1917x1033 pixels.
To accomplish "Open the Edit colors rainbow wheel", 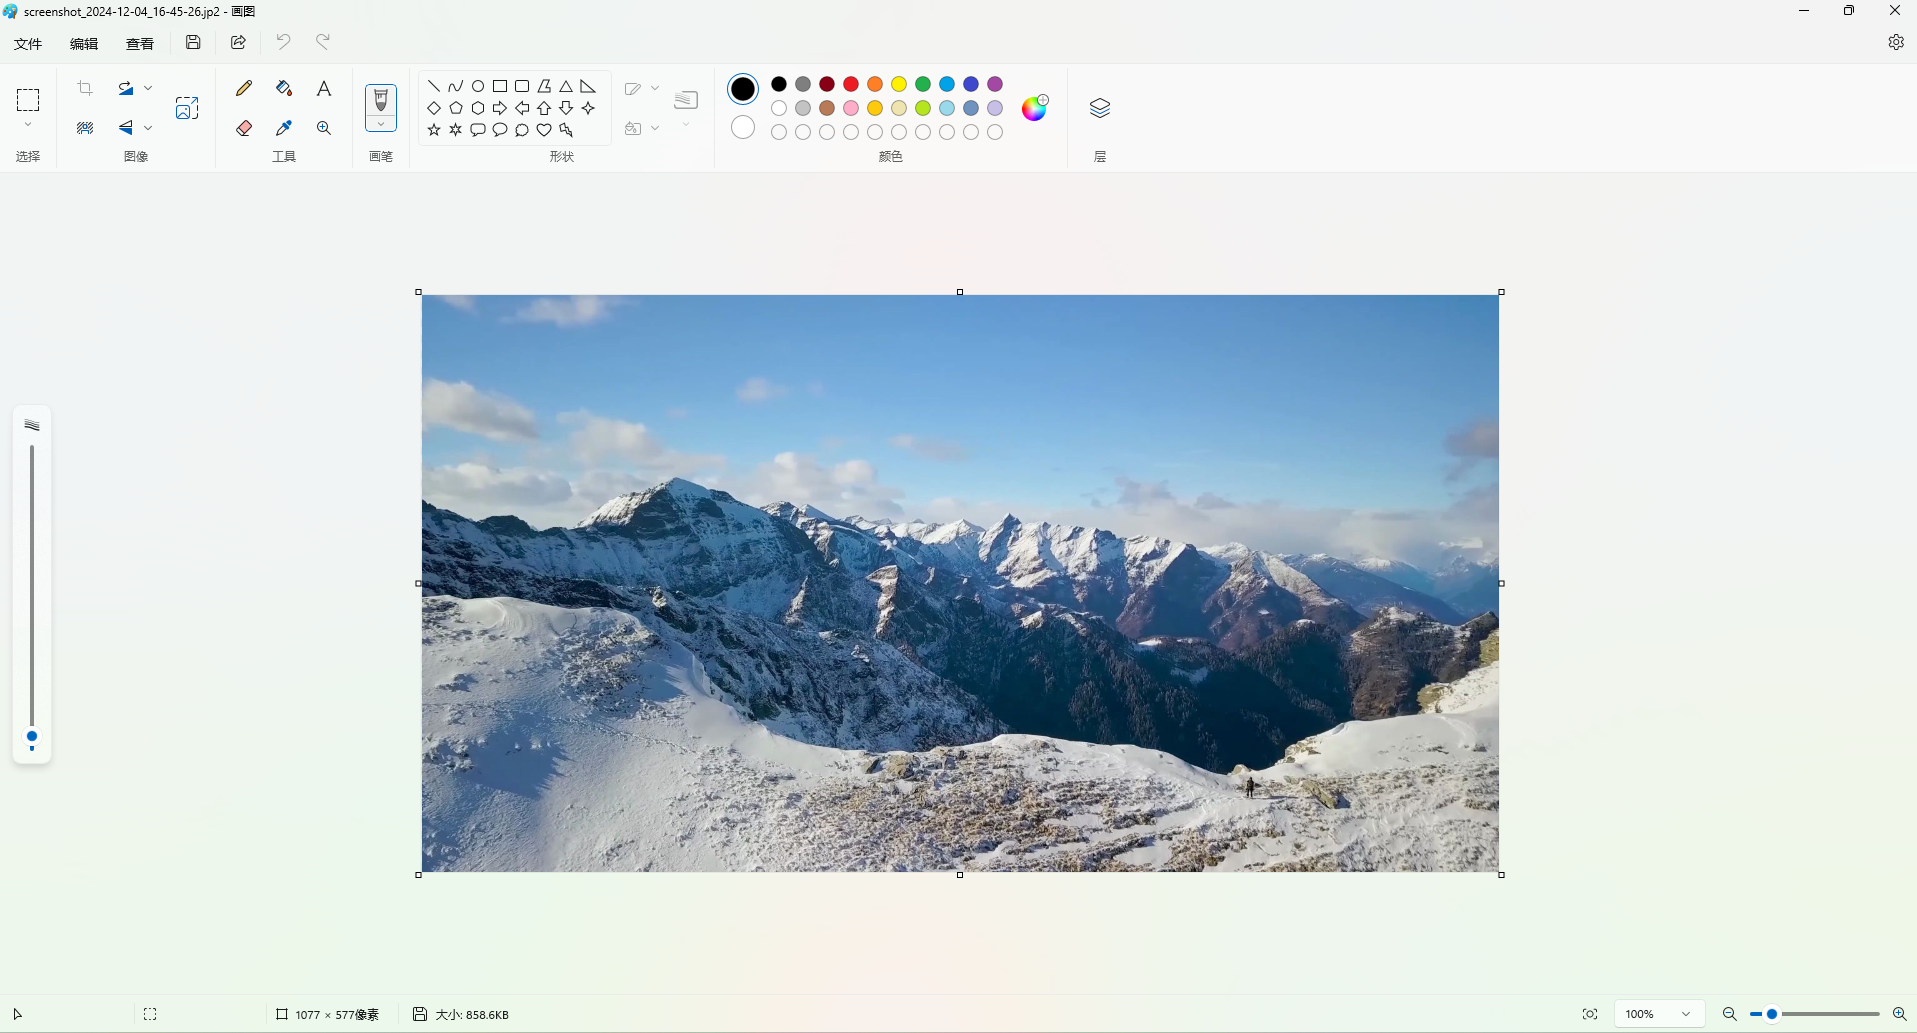I will click(x=1035, y=107).
